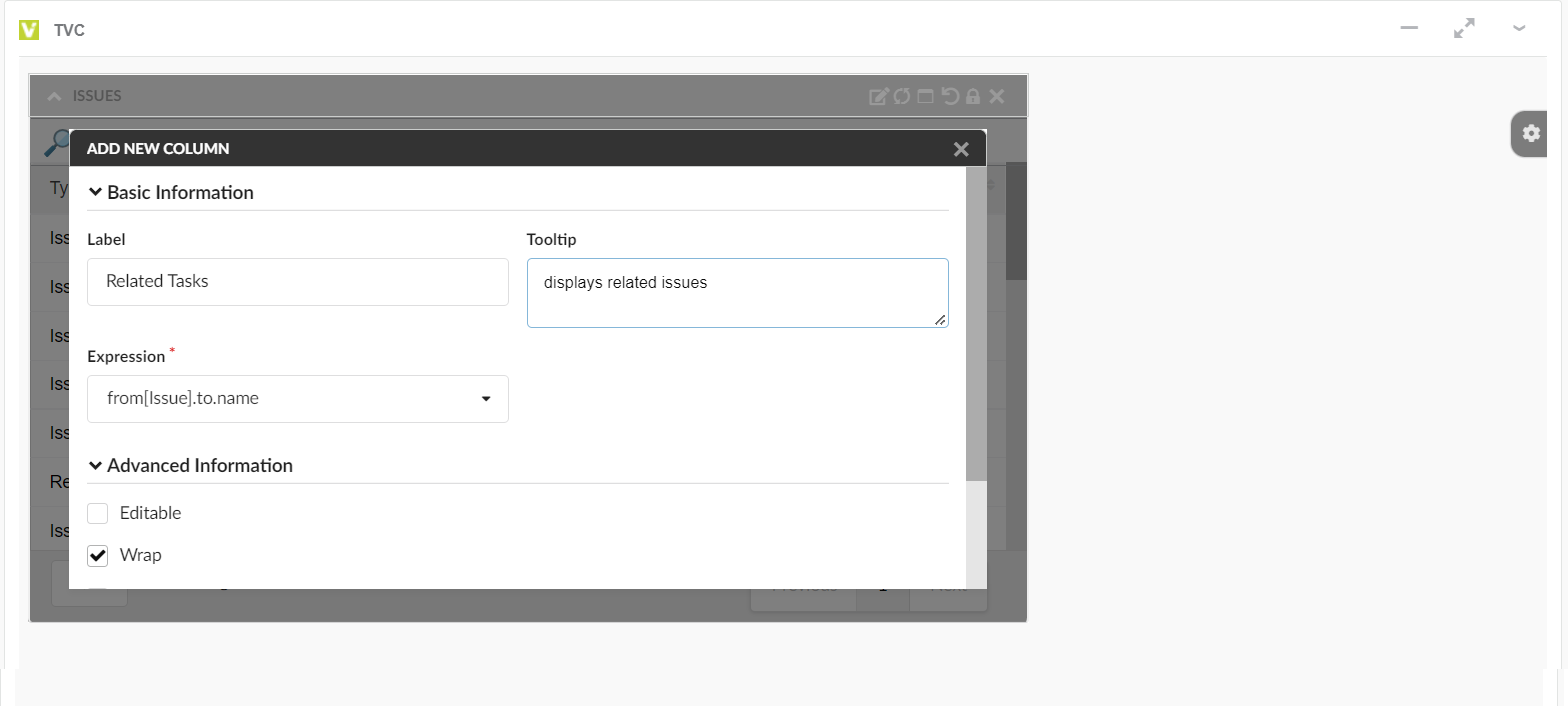Collapse the Issues panel with chevron
The width and height of the screenshot is (1568, 706).
point(54,96)
